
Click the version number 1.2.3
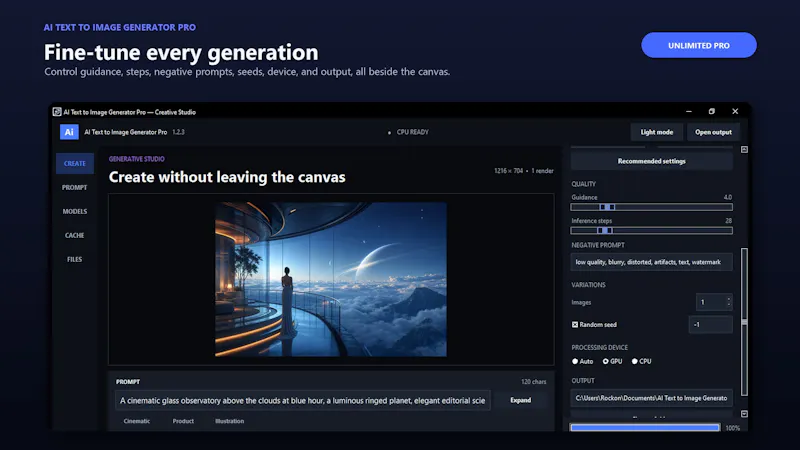[x=179, y=132]
